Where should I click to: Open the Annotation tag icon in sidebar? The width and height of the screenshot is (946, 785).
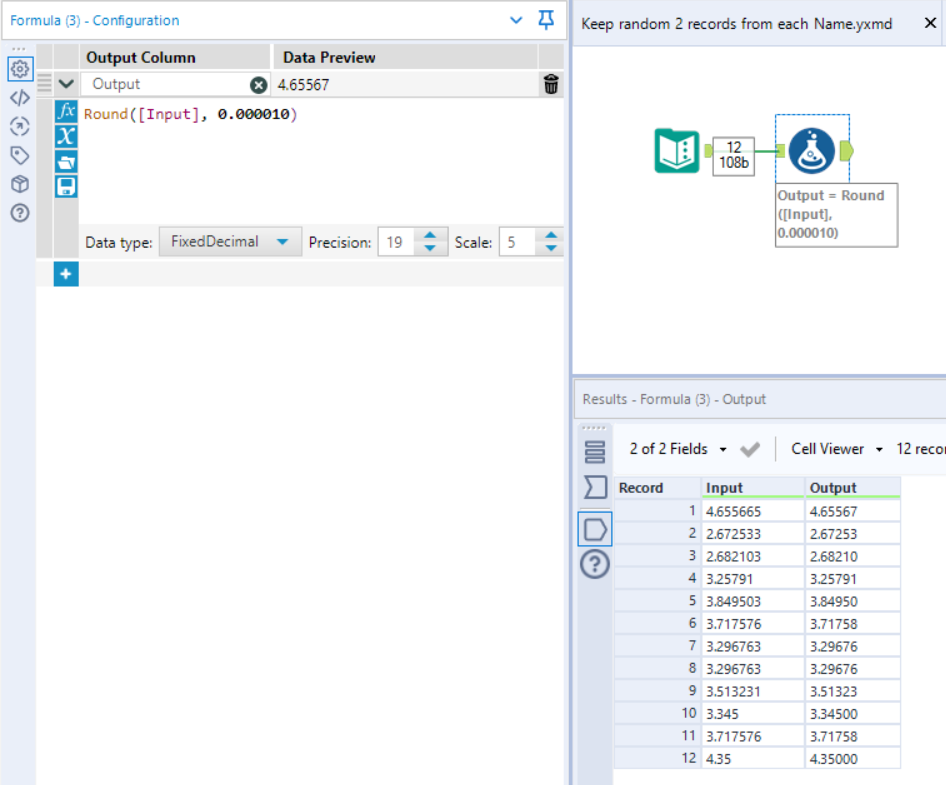tap(19, 155)
